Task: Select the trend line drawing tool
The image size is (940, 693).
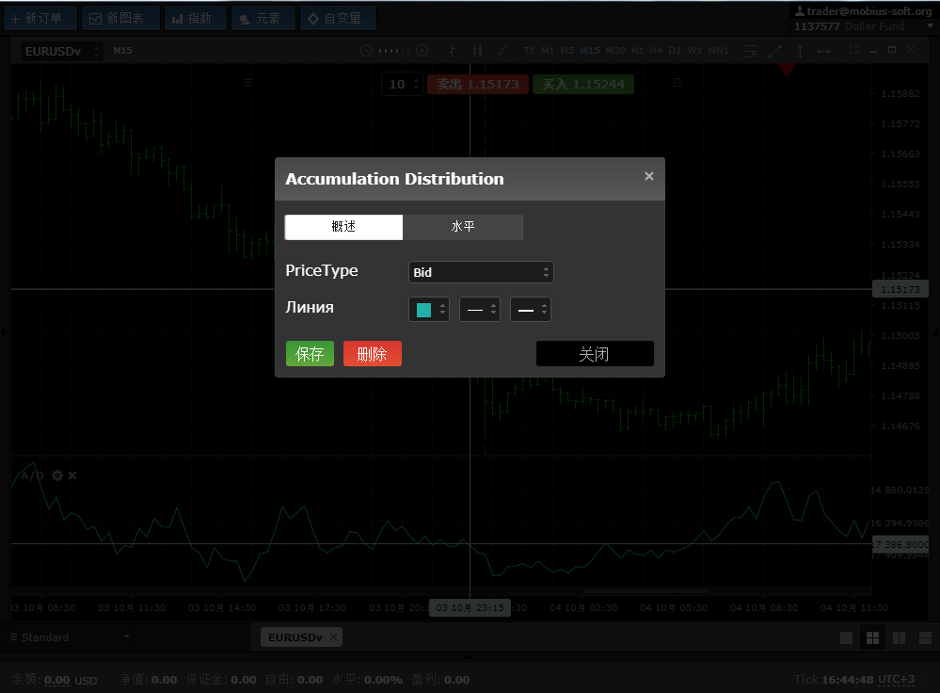Action: 775,51
